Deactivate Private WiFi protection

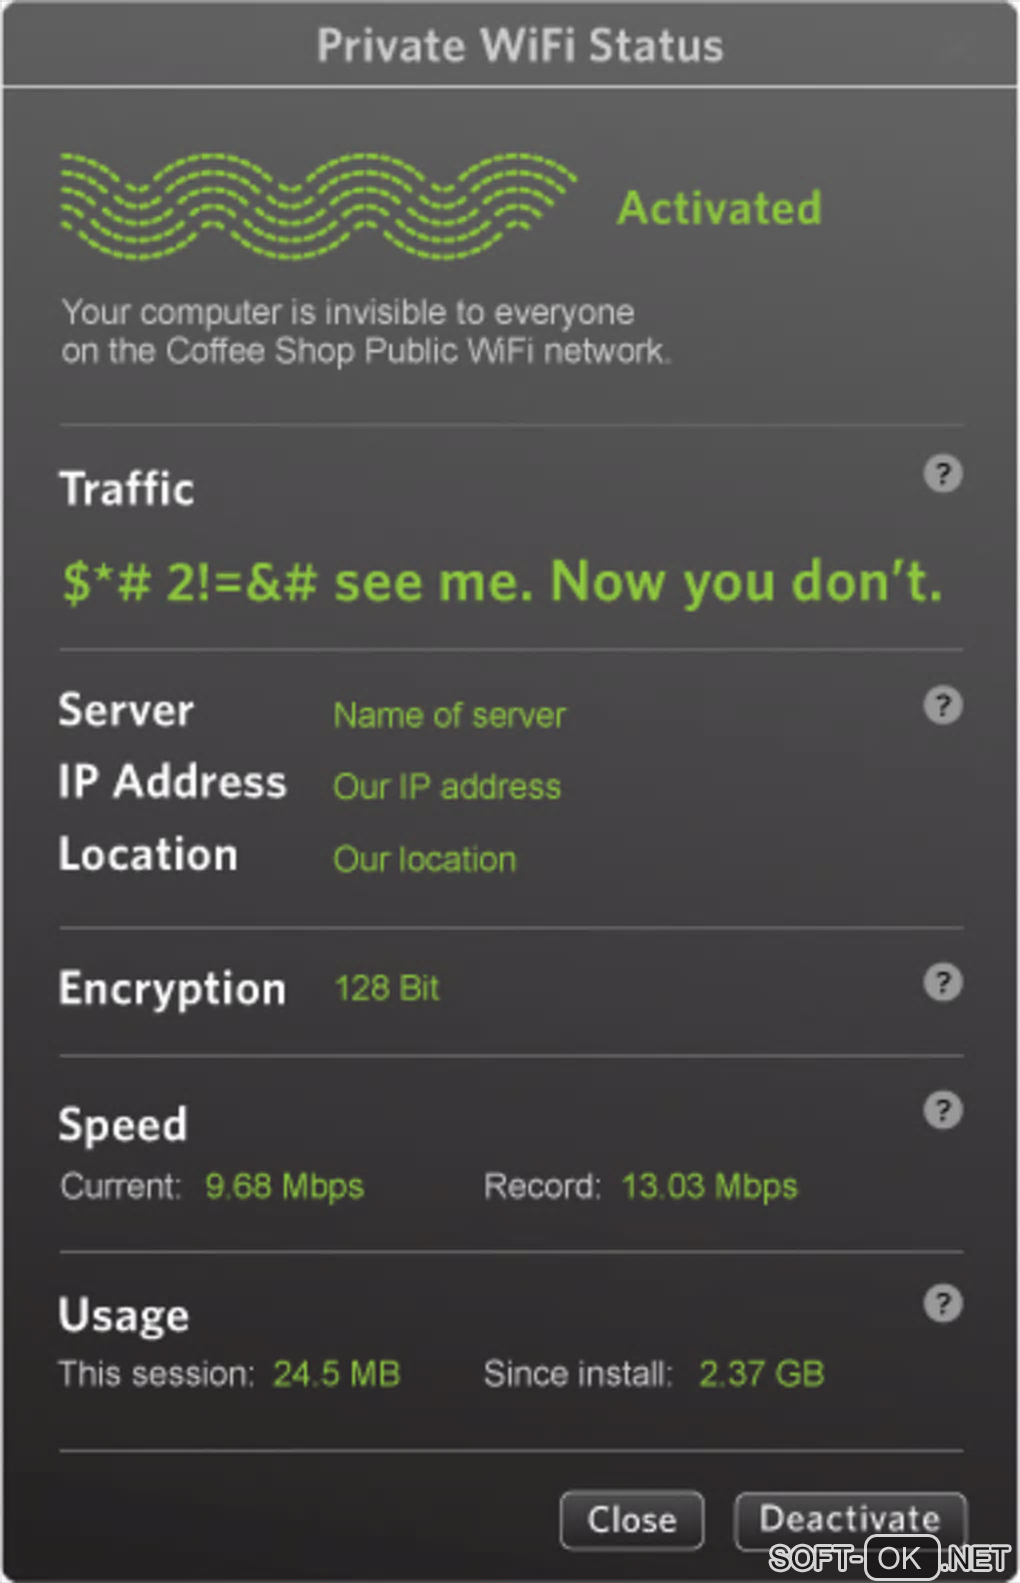(850, 1519)
